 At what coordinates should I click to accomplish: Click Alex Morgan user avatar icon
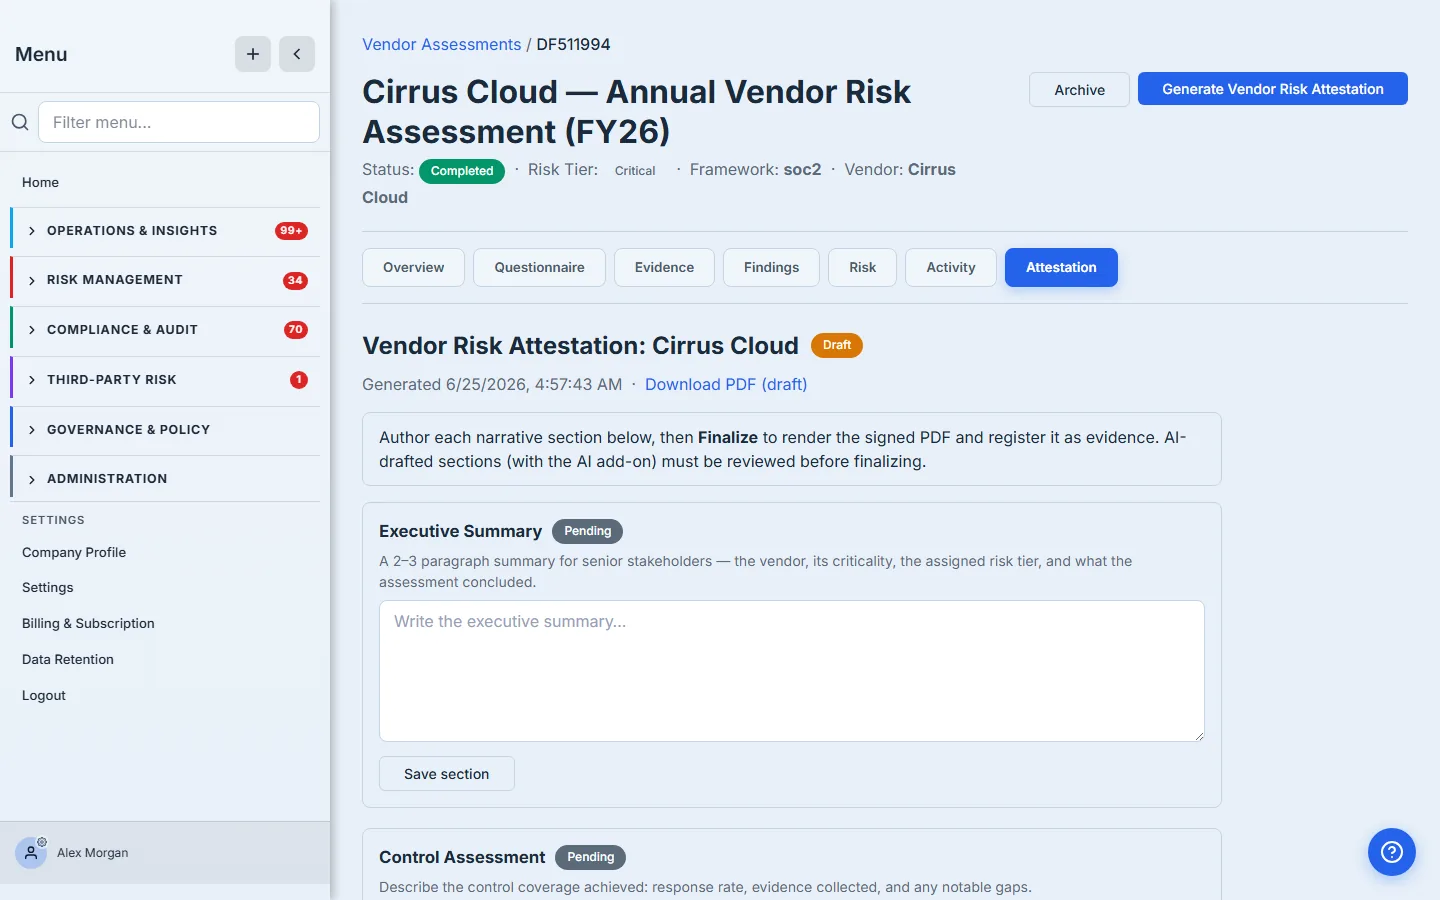31,853
